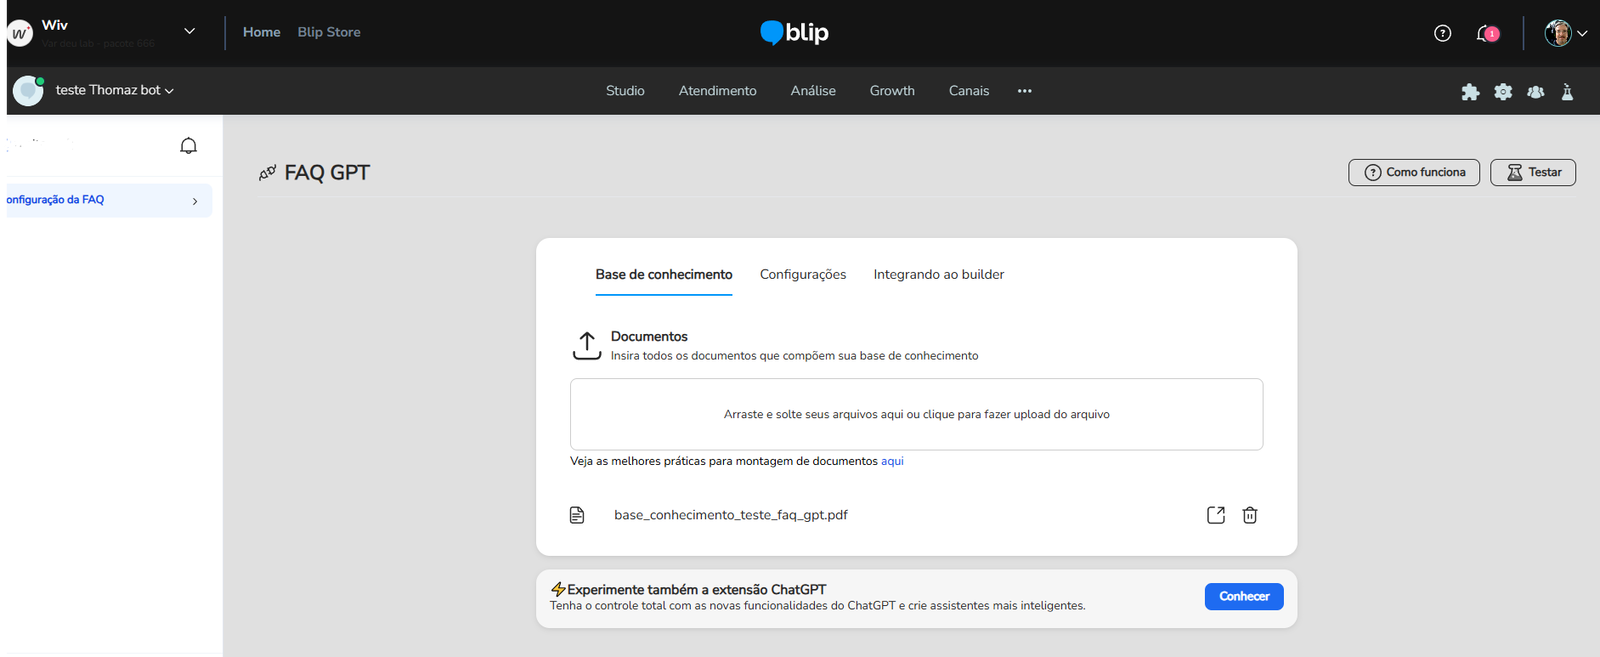Viewport: 1600px width, 657px height.
Task: Follow the aqui best practices link
Action: (892, 462)
